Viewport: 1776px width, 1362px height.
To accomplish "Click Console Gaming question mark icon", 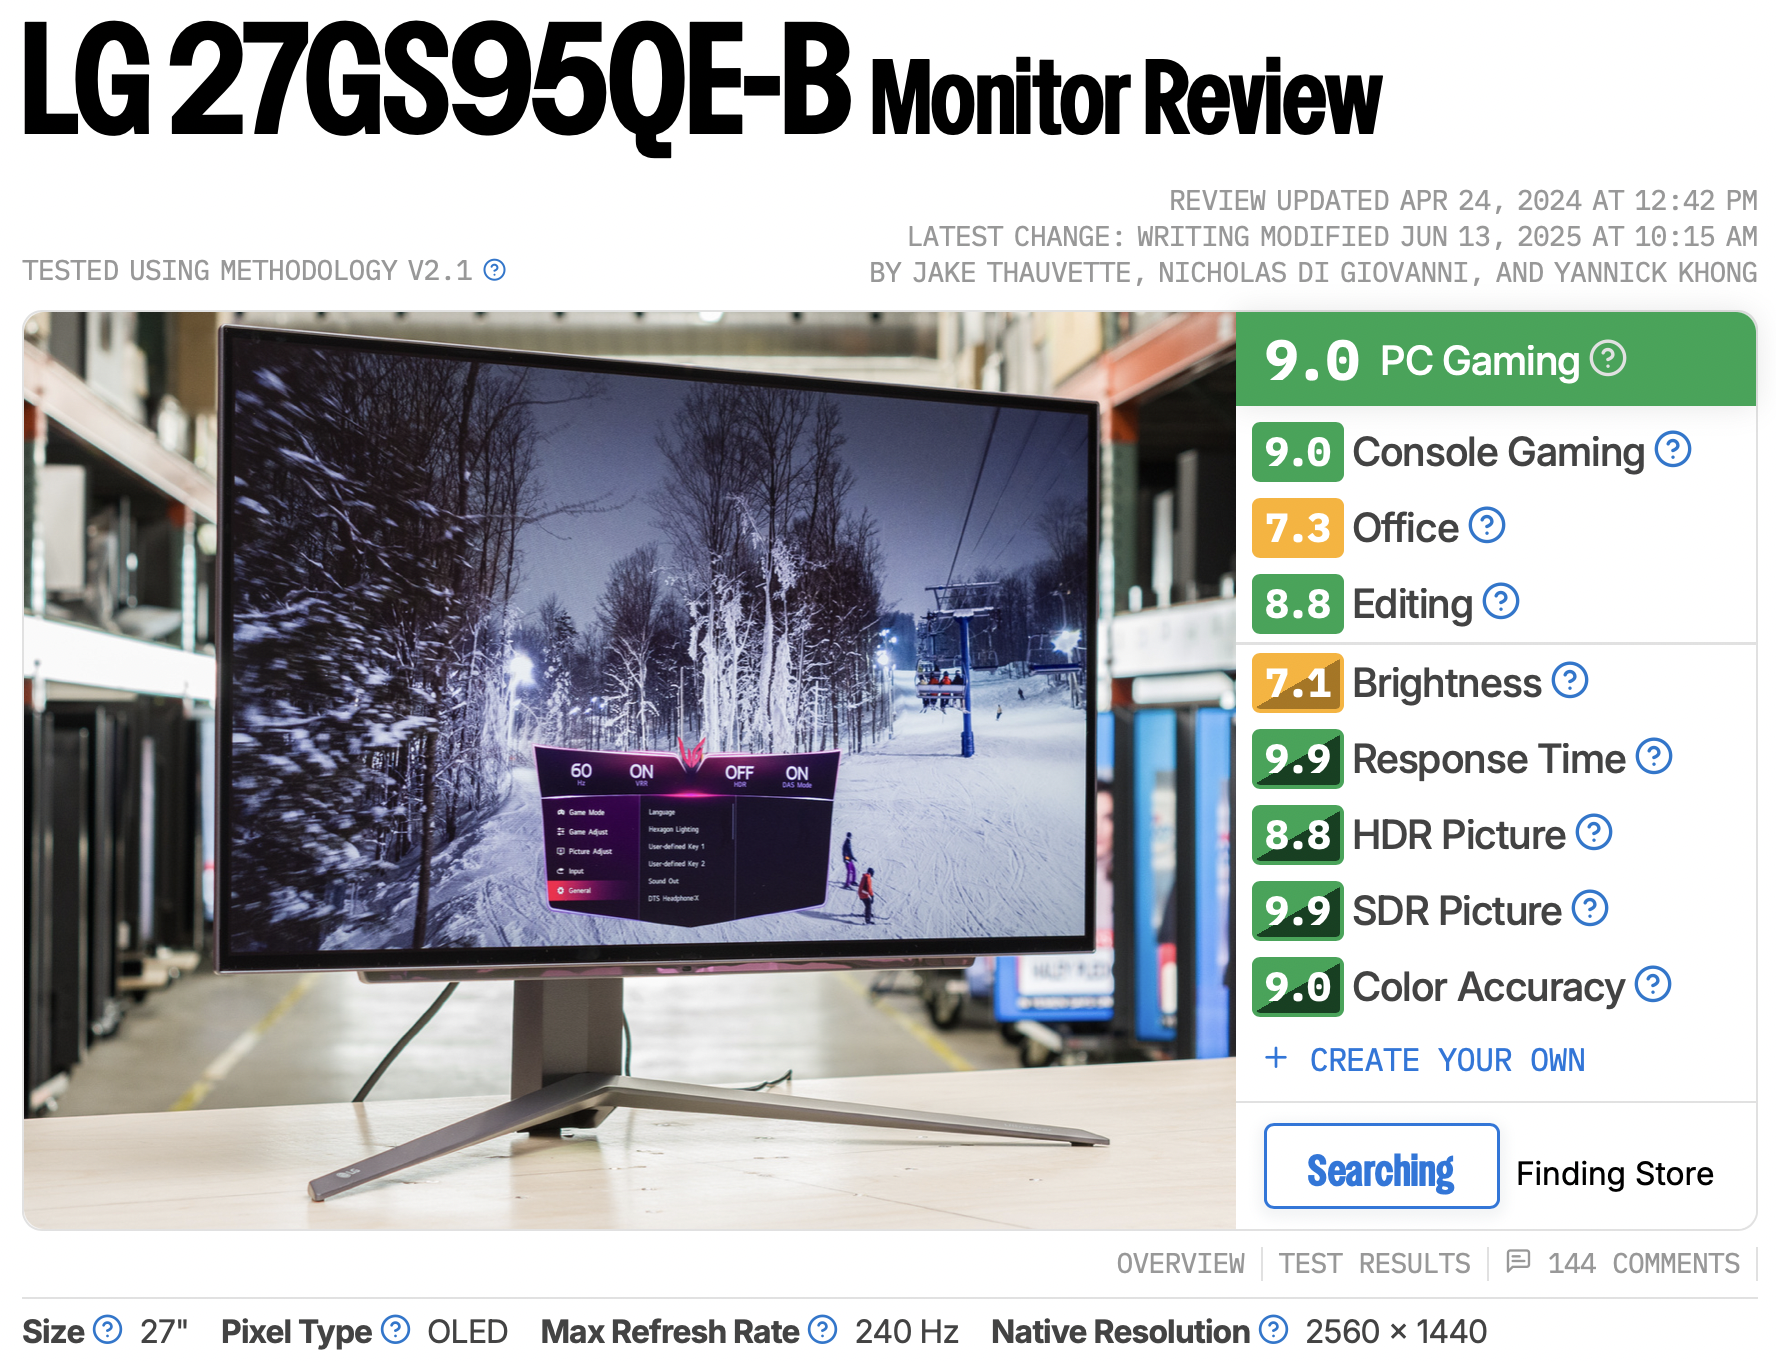I will 1673,450.
